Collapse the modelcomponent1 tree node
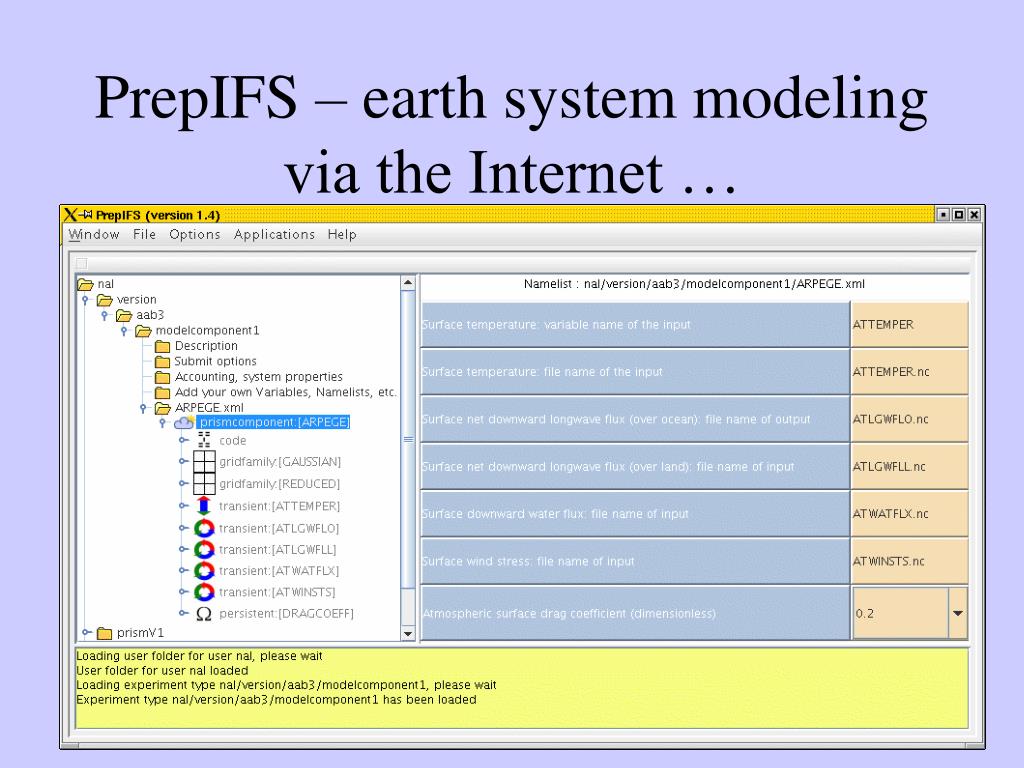The width and height of the screenshot is (1024, 768). [x=124, y=331]
